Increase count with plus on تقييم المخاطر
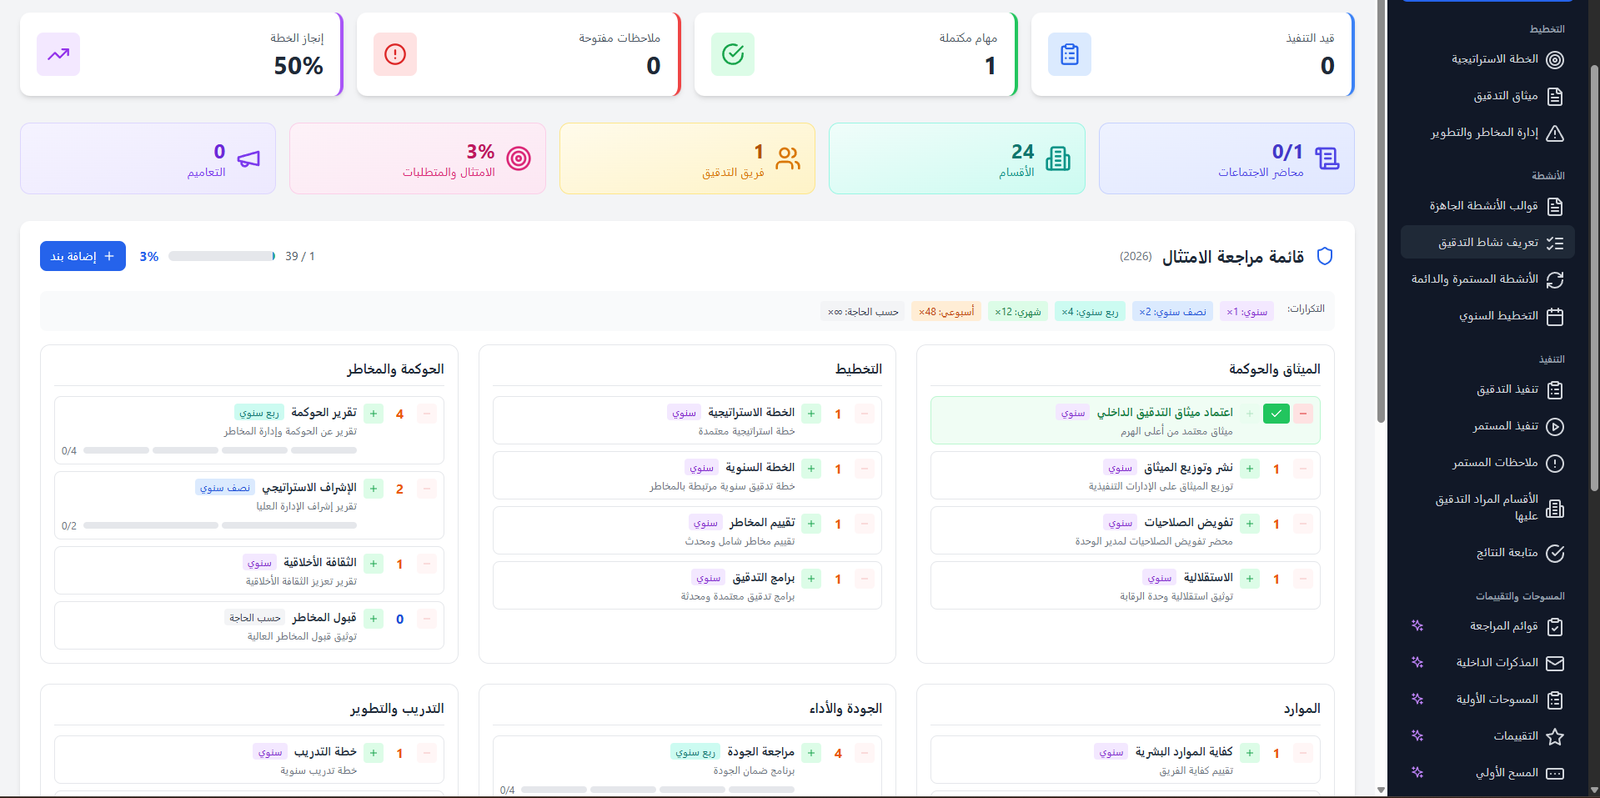Image resolution: width=1600 pixels, height=798 pixels. [x=811, y=524]
